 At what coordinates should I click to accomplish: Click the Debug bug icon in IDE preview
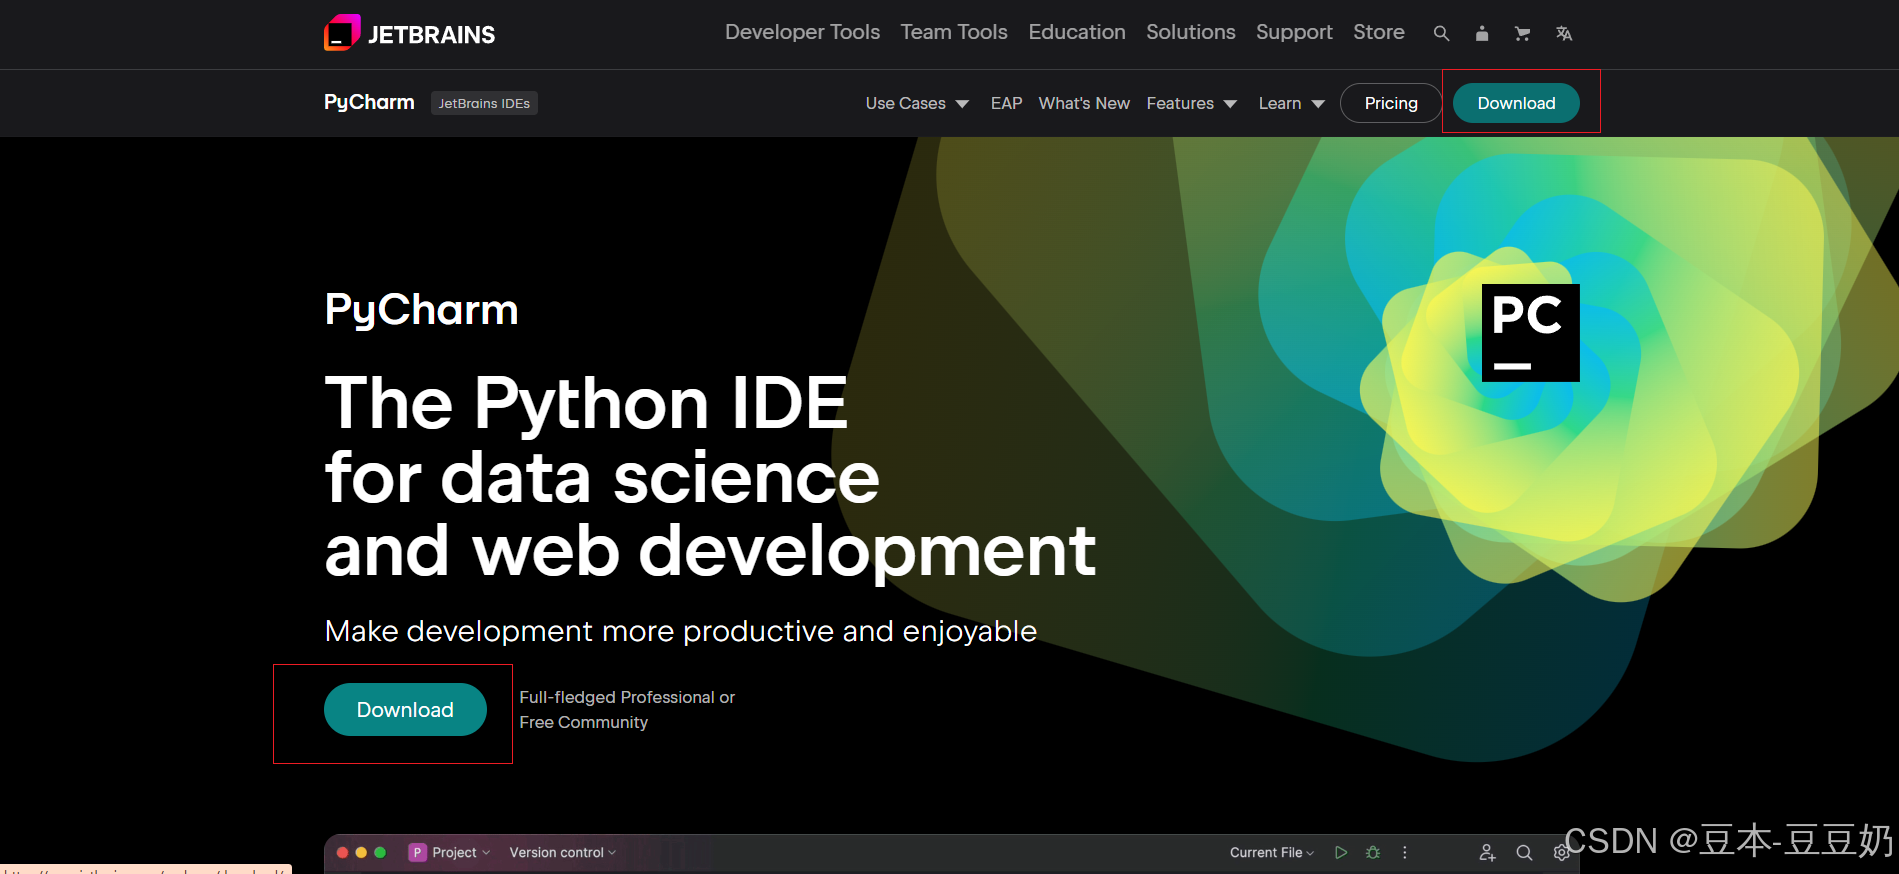click(1373, 852)
